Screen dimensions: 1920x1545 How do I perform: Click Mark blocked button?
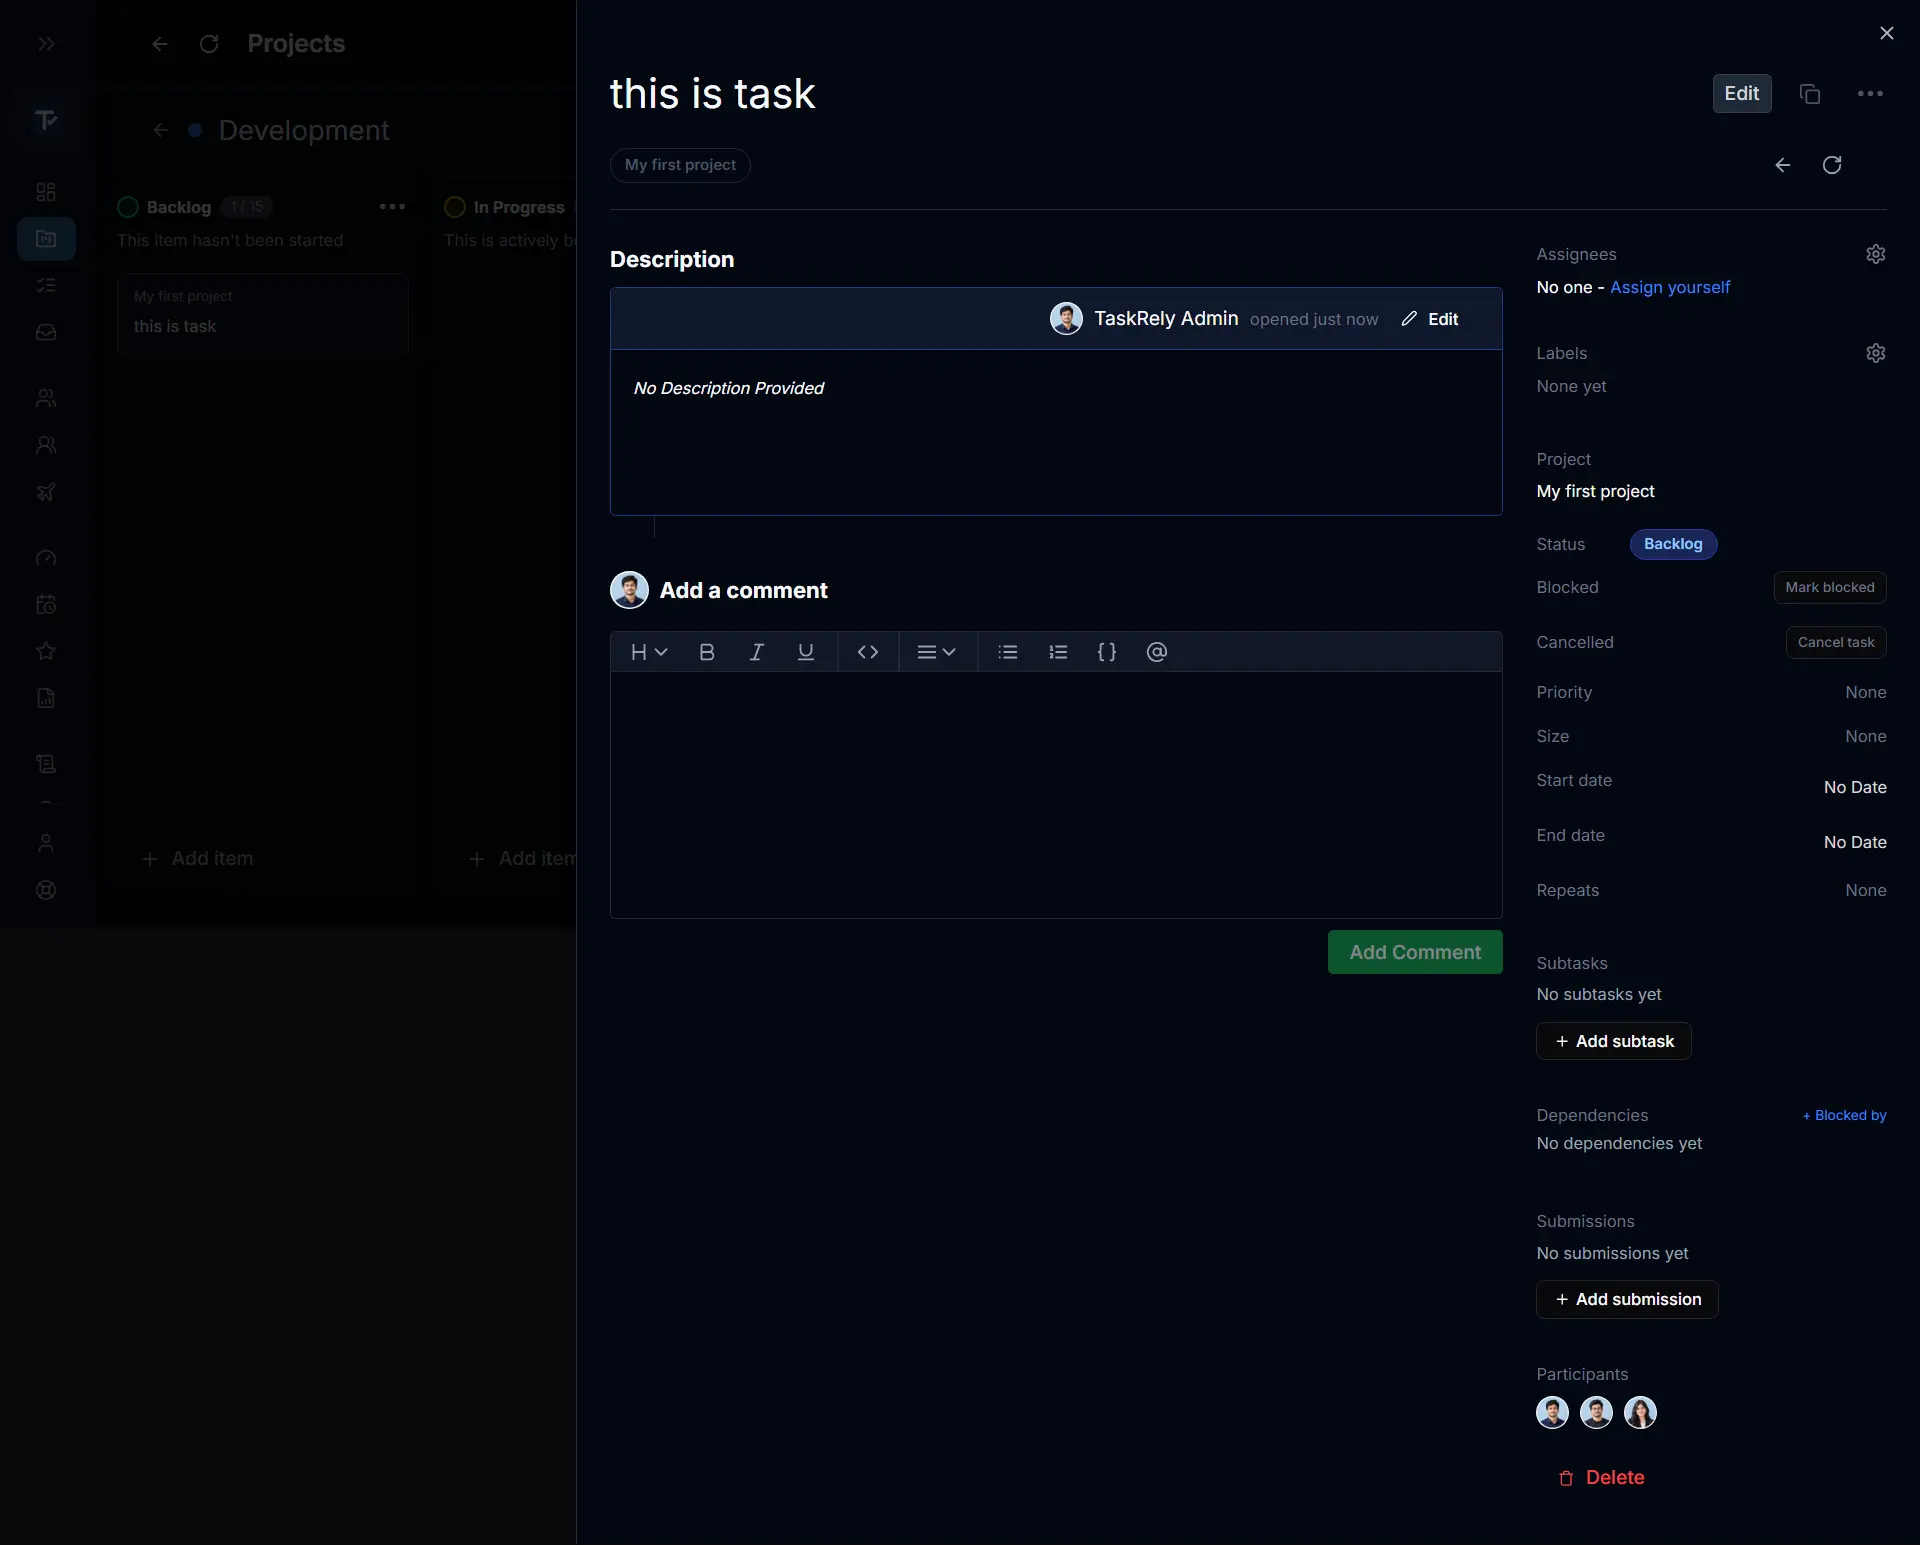coord(1830,587)
